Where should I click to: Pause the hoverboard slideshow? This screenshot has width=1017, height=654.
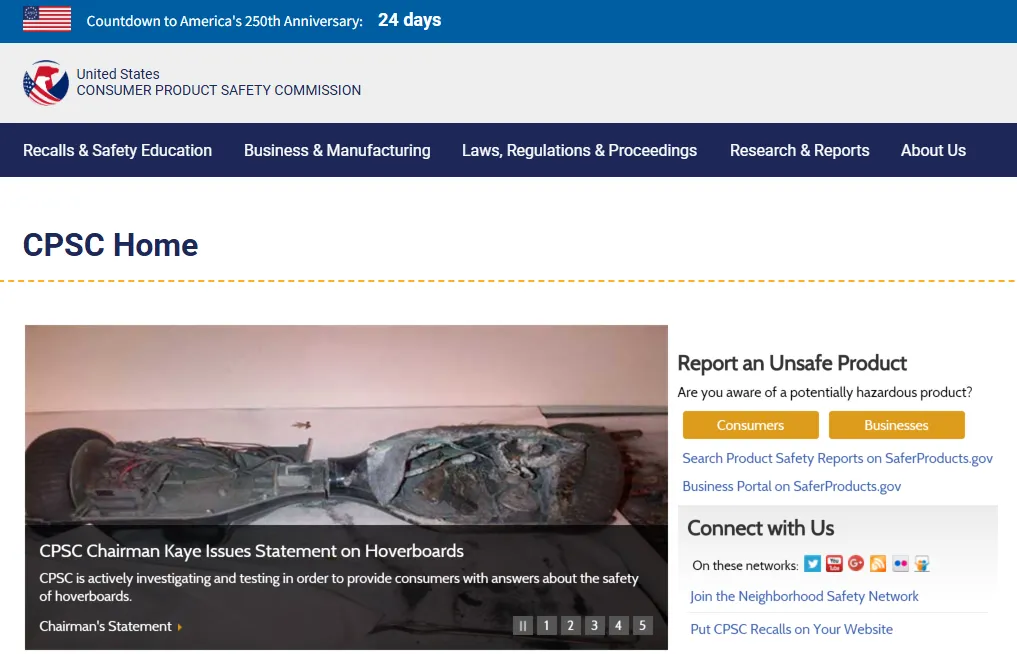click(523, 625)
